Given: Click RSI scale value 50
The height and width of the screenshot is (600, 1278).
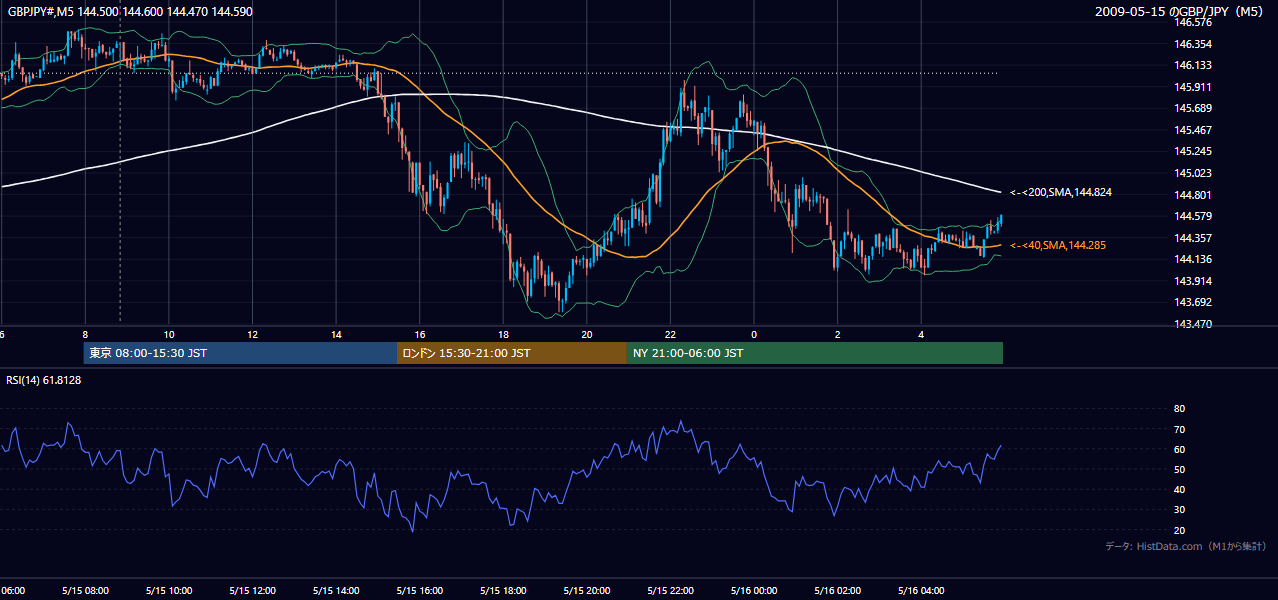Looking at the screenshot, I should (1179, 469).
